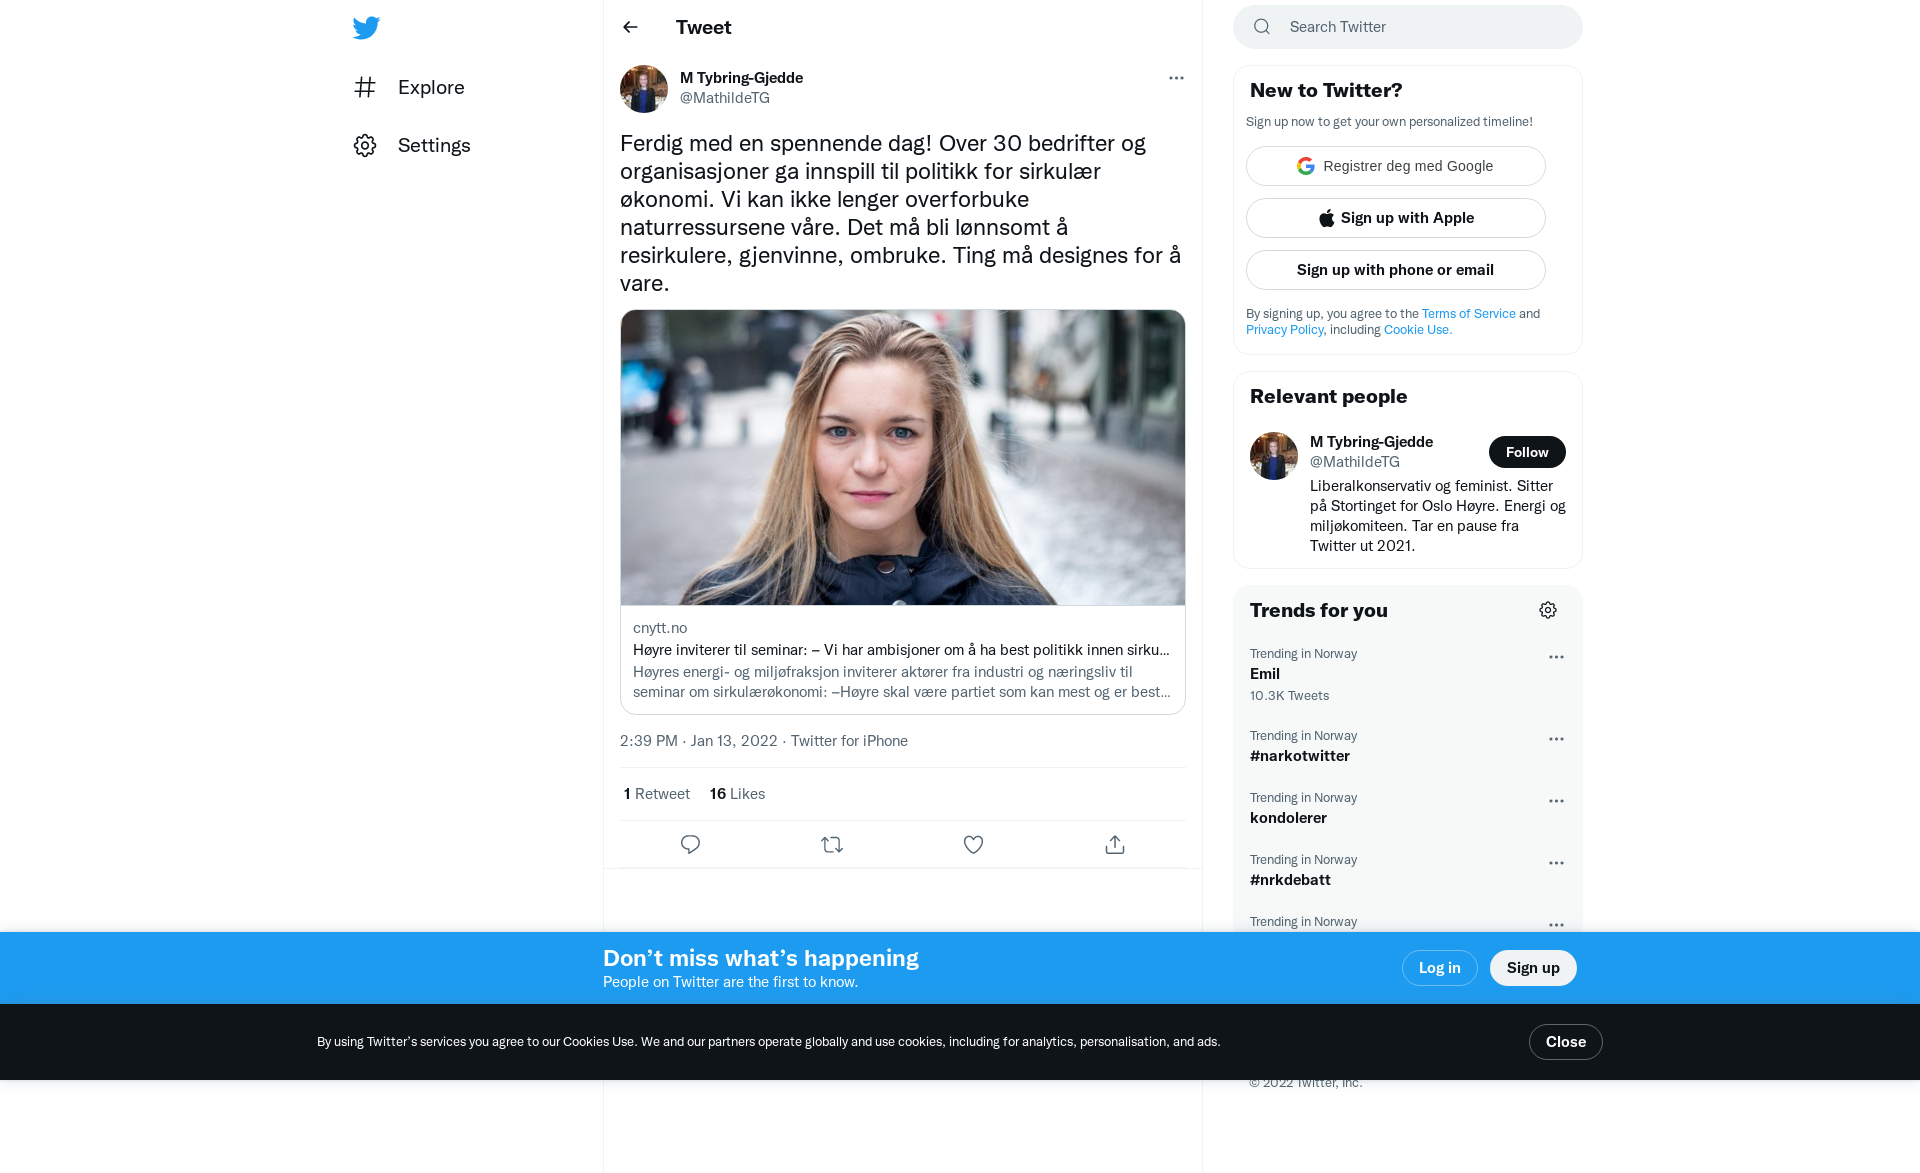
Task: Close the cookie notice
Action: click(1565, 1042)
